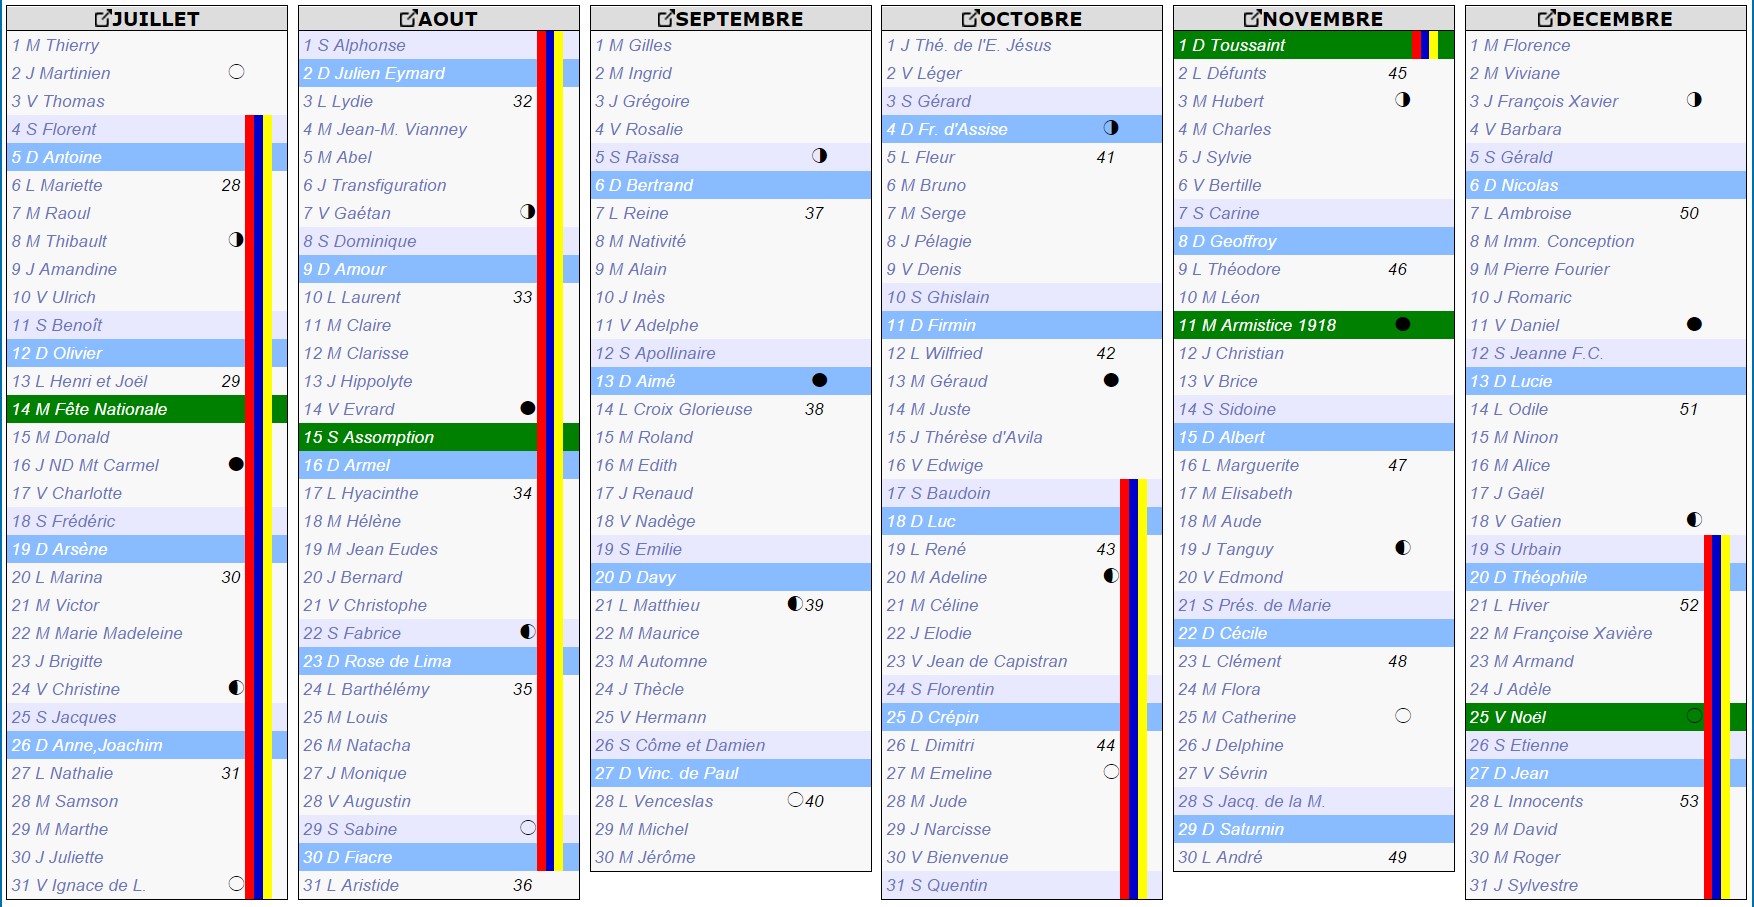This screenshot has width=1754, height=907.
Task: Open the external link icon beside JUILLET
Action: point(103,19)
